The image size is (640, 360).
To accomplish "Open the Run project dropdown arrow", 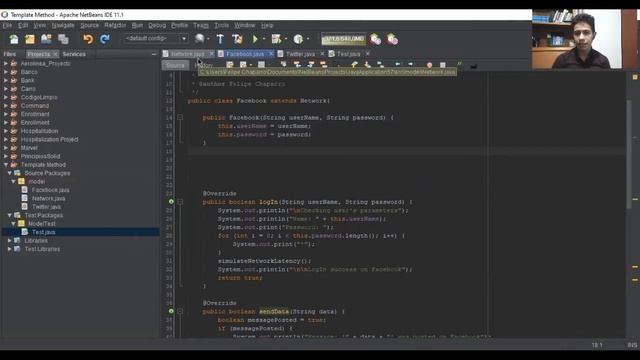I will [x=264, y=39].
